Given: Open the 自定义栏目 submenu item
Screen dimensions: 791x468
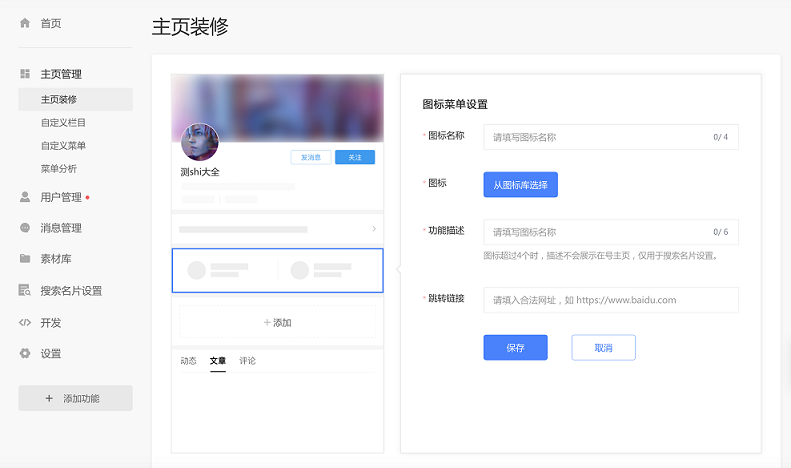Looking at the screenshot, I should [63, 122].
